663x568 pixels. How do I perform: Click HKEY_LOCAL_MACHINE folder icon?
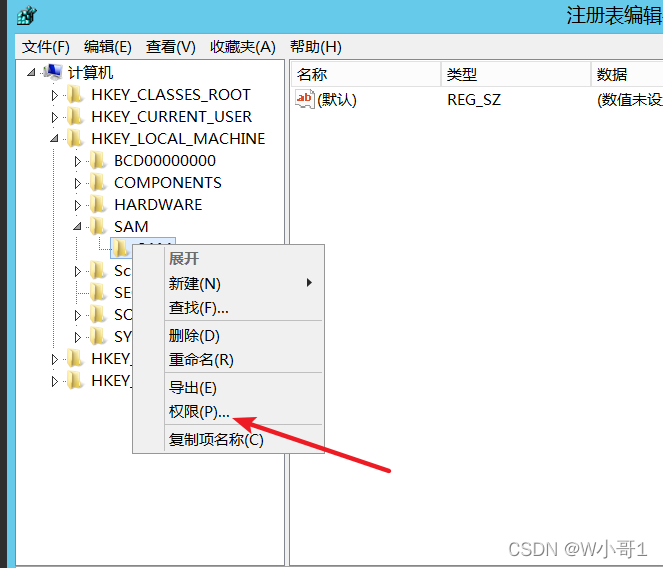(75, 138)
